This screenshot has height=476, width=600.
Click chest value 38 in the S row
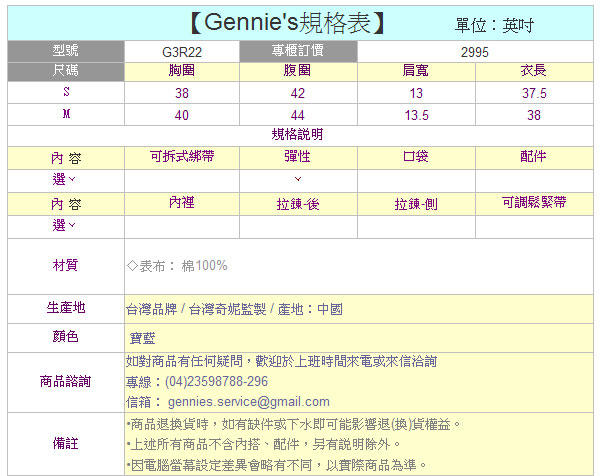[x=182, y=93]
